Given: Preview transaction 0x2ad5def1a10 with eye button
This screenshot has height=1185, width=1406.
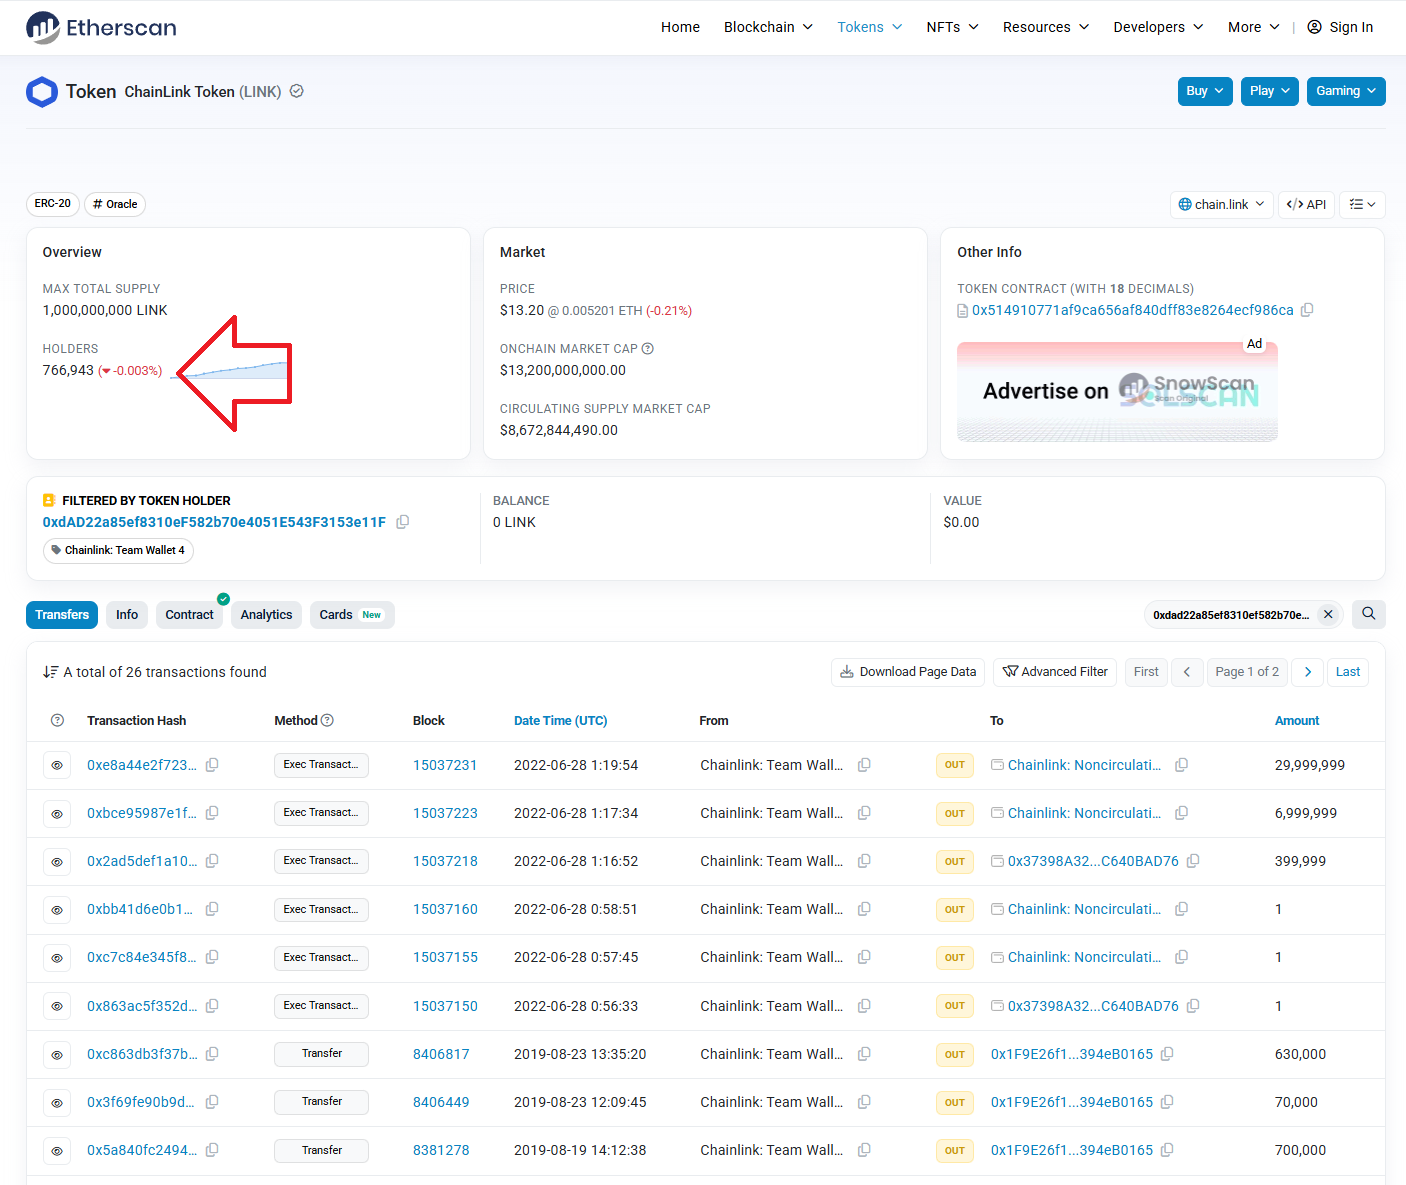Looking at the screenshot, I should point(57,862).
